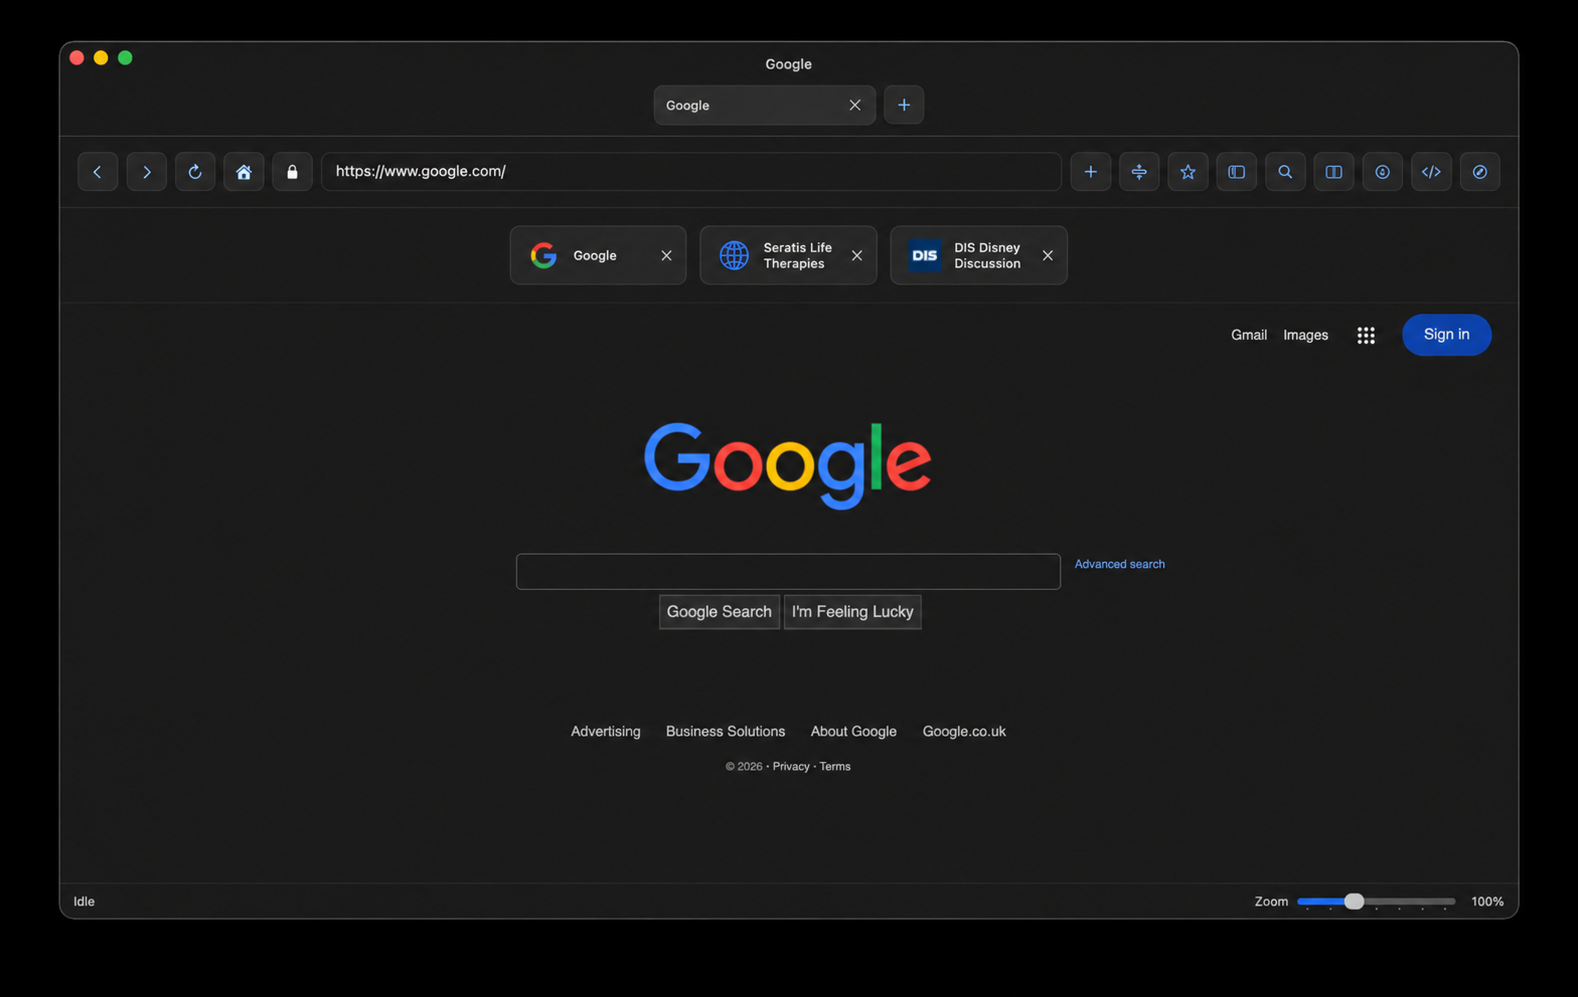Click the Google Search button
The image size is (1578, 997).
coord(719,612)
